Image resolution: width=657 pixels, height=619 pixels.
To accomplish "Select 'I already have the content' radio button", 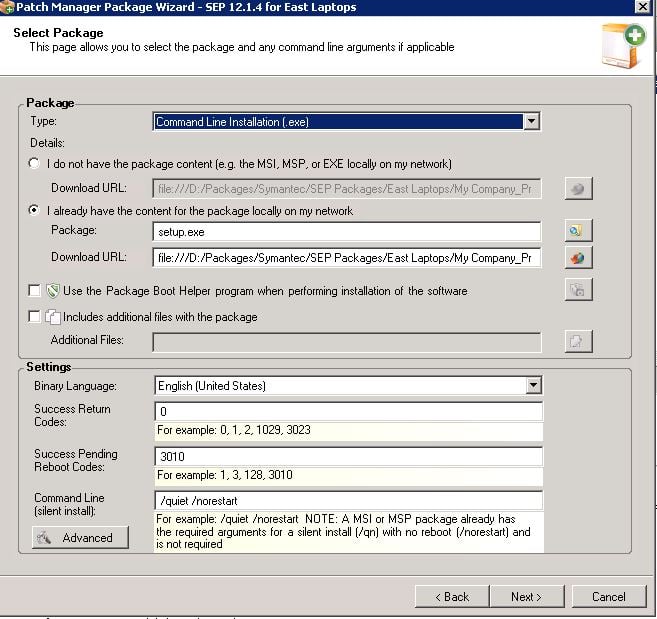I will (34, 210).
